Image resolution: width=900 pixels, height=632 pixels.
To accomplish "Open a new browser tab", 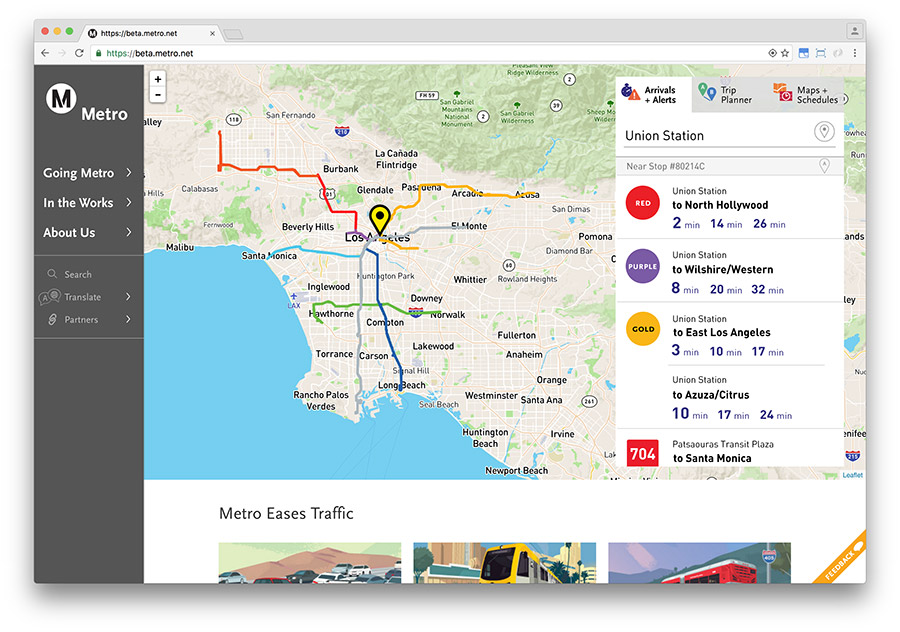I will [233, 34].
